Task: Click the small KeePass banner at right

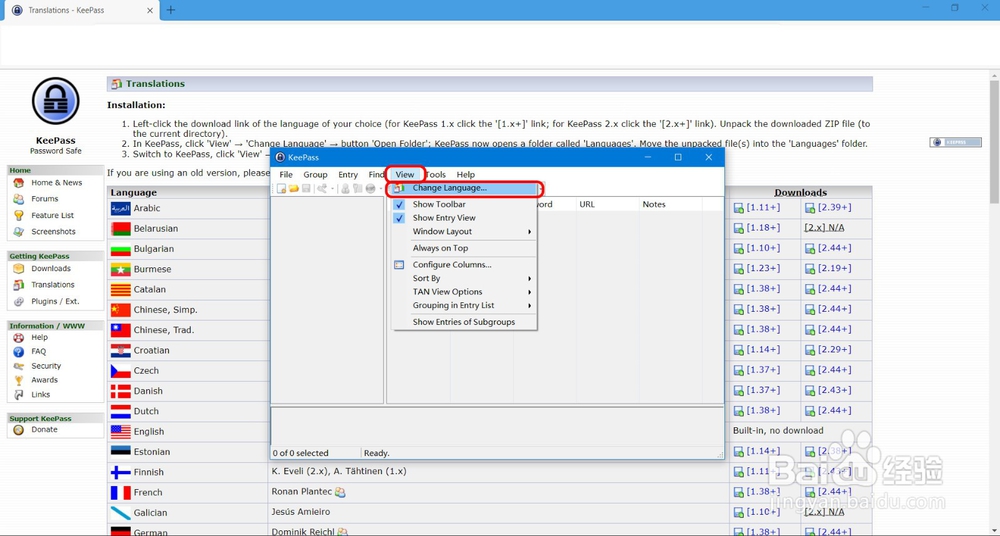Action: coord(955,142)
